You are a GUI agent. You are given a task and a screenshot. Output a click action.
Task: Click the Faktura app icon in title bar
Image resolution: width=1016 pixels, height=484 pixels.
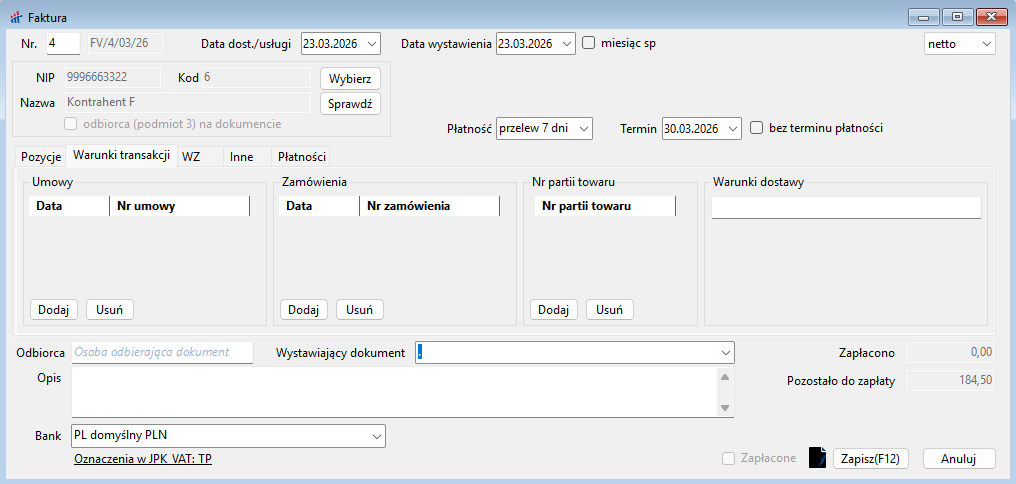[x=14, y=17]
